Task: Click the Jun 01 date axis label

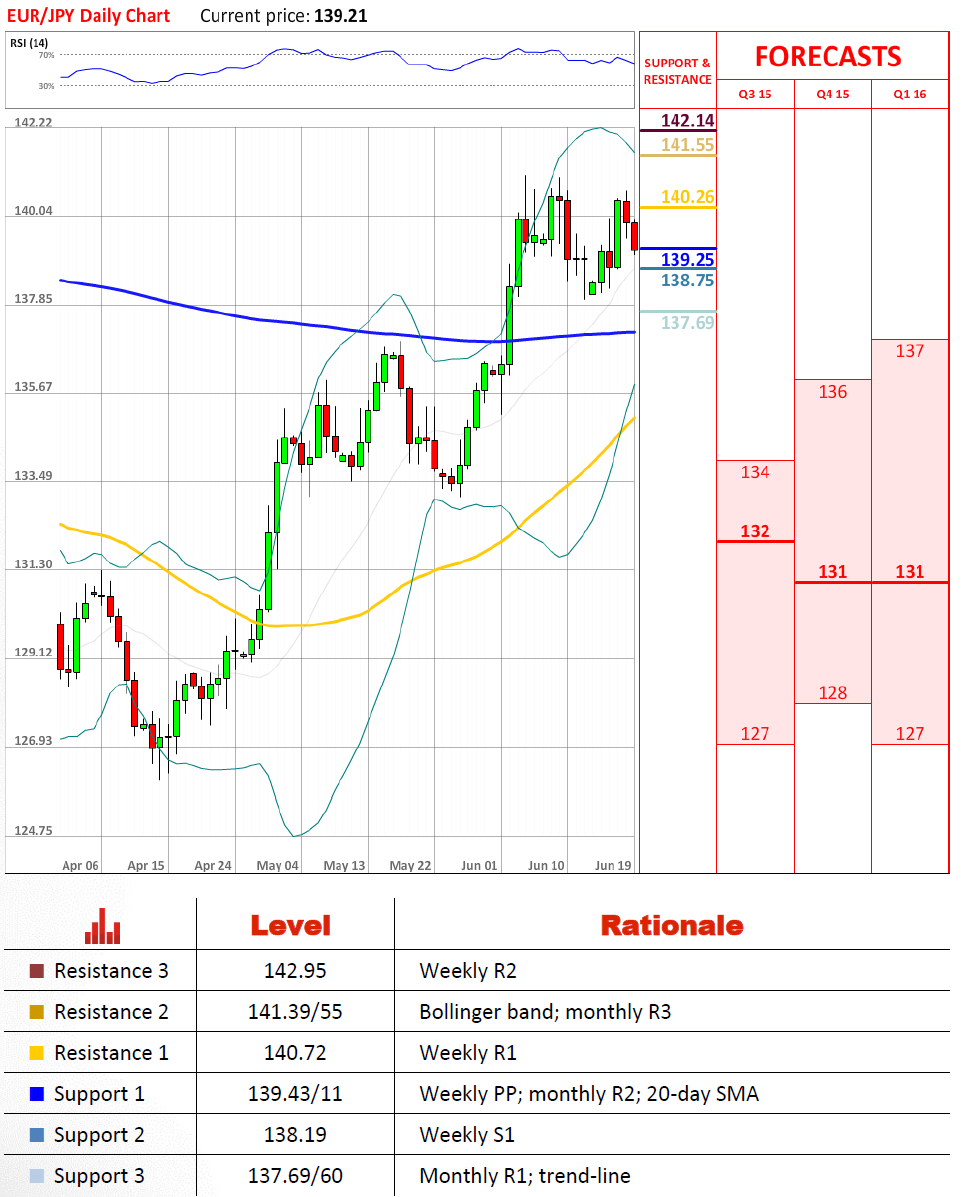Action: pyautogui.click(x=479, y=866)
